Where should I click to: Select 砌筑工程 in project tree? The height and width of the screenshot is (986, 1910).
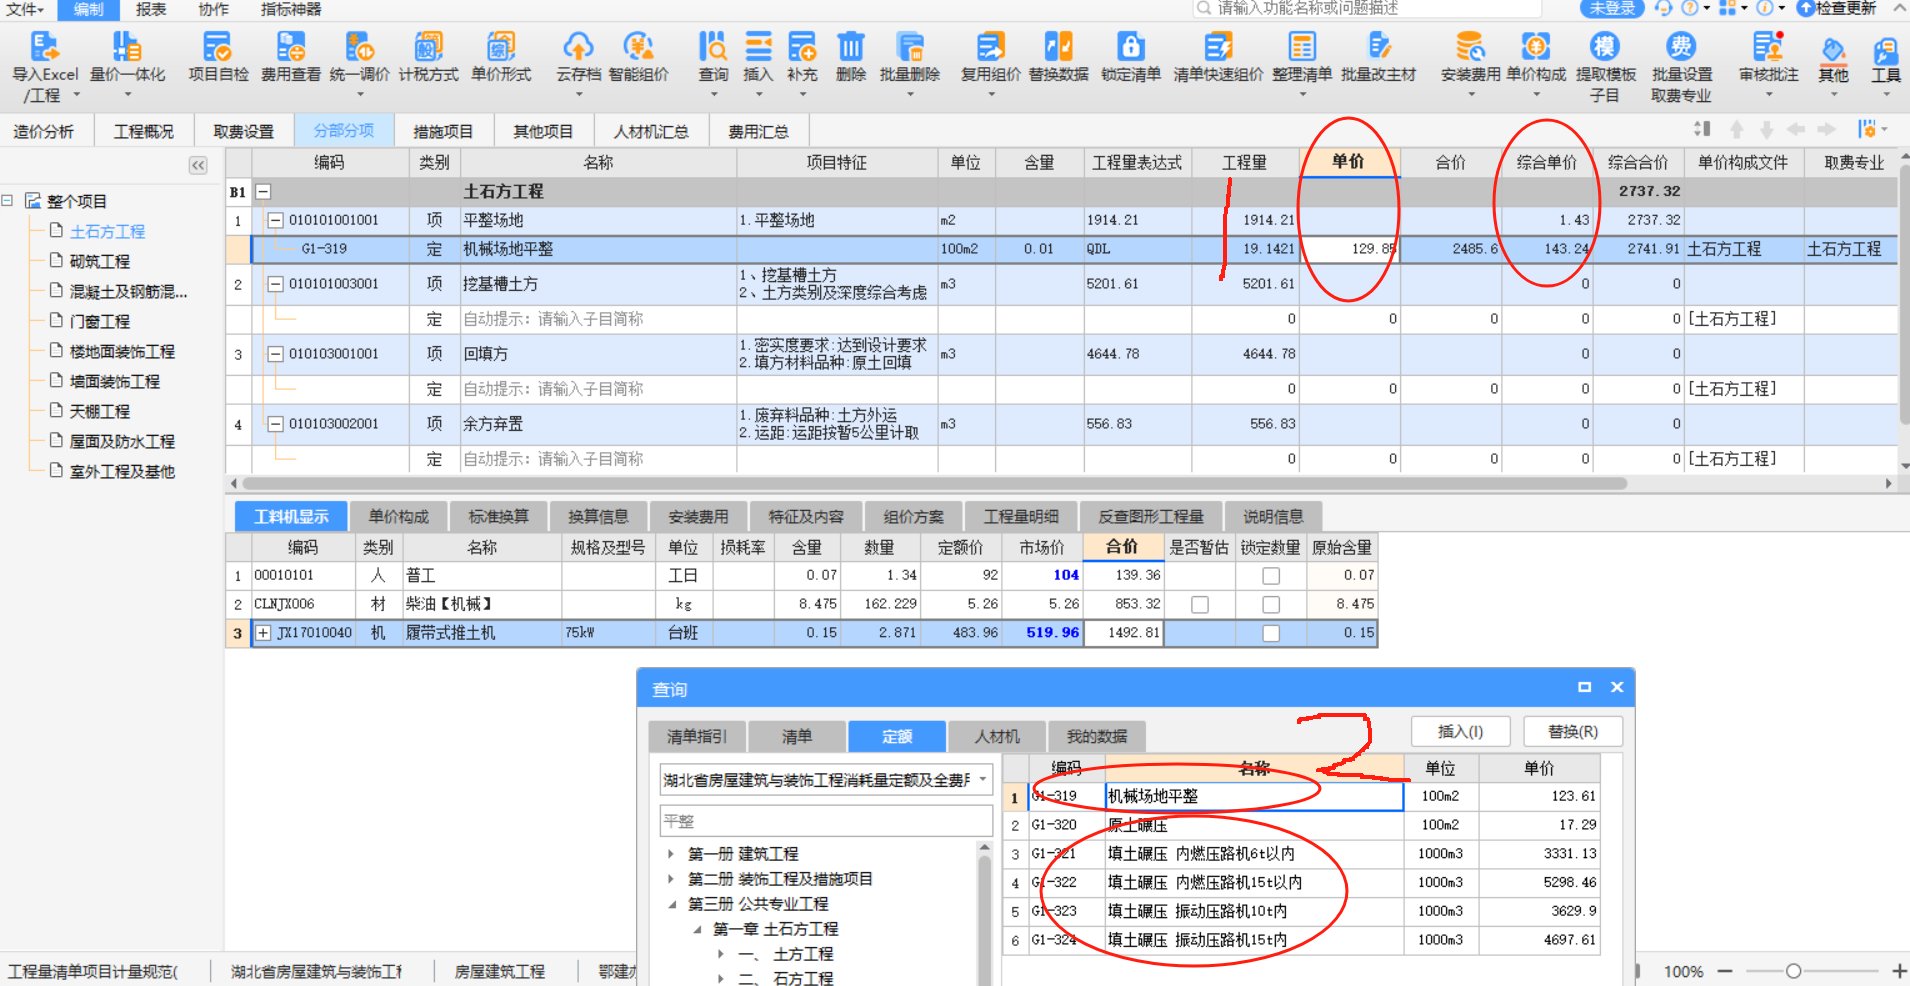100,261
